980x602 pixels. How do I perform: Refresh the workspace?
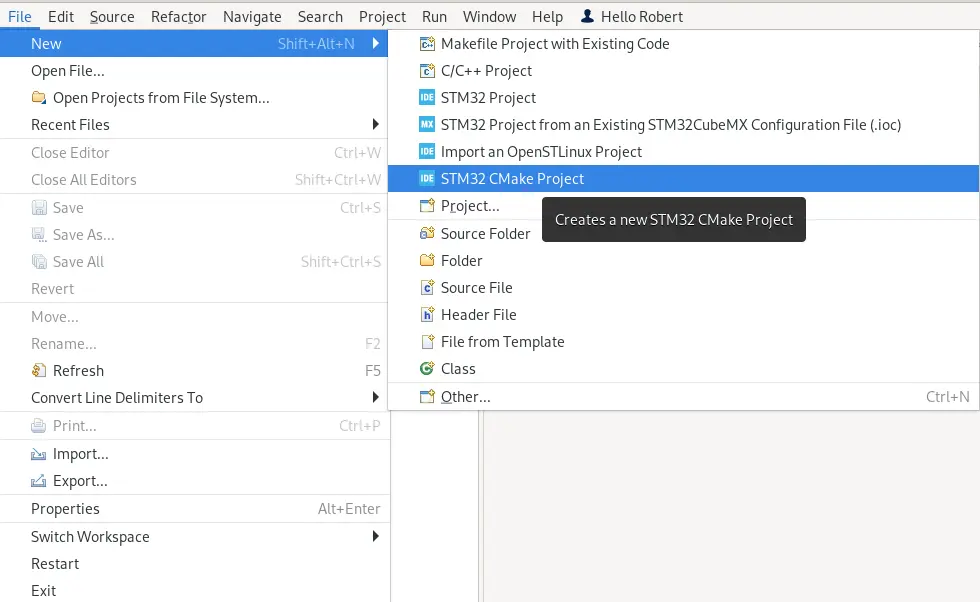click(x=76, y=370)
